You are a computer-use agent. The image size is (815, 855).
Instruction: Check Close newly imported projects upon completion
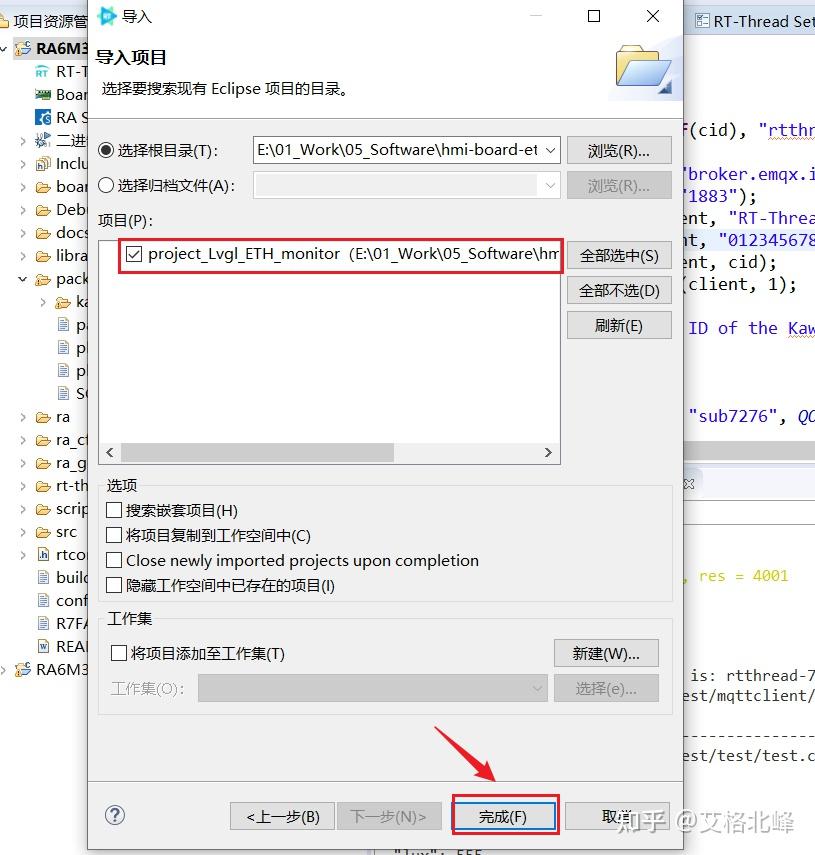pos(113,560)
